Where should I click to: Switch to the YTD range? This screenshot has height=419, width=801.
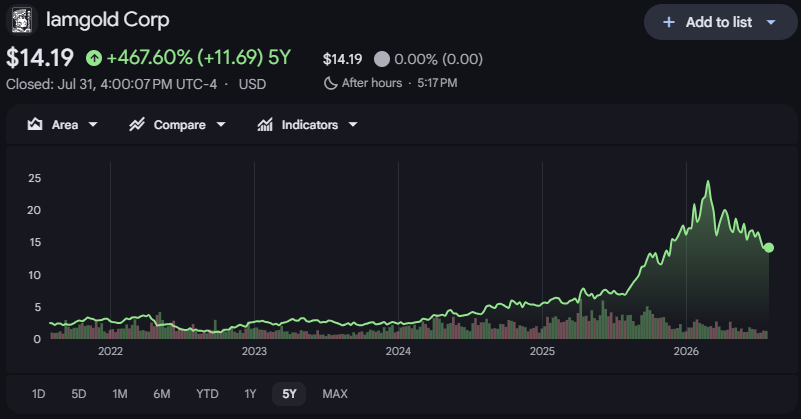tap(207, 394)
